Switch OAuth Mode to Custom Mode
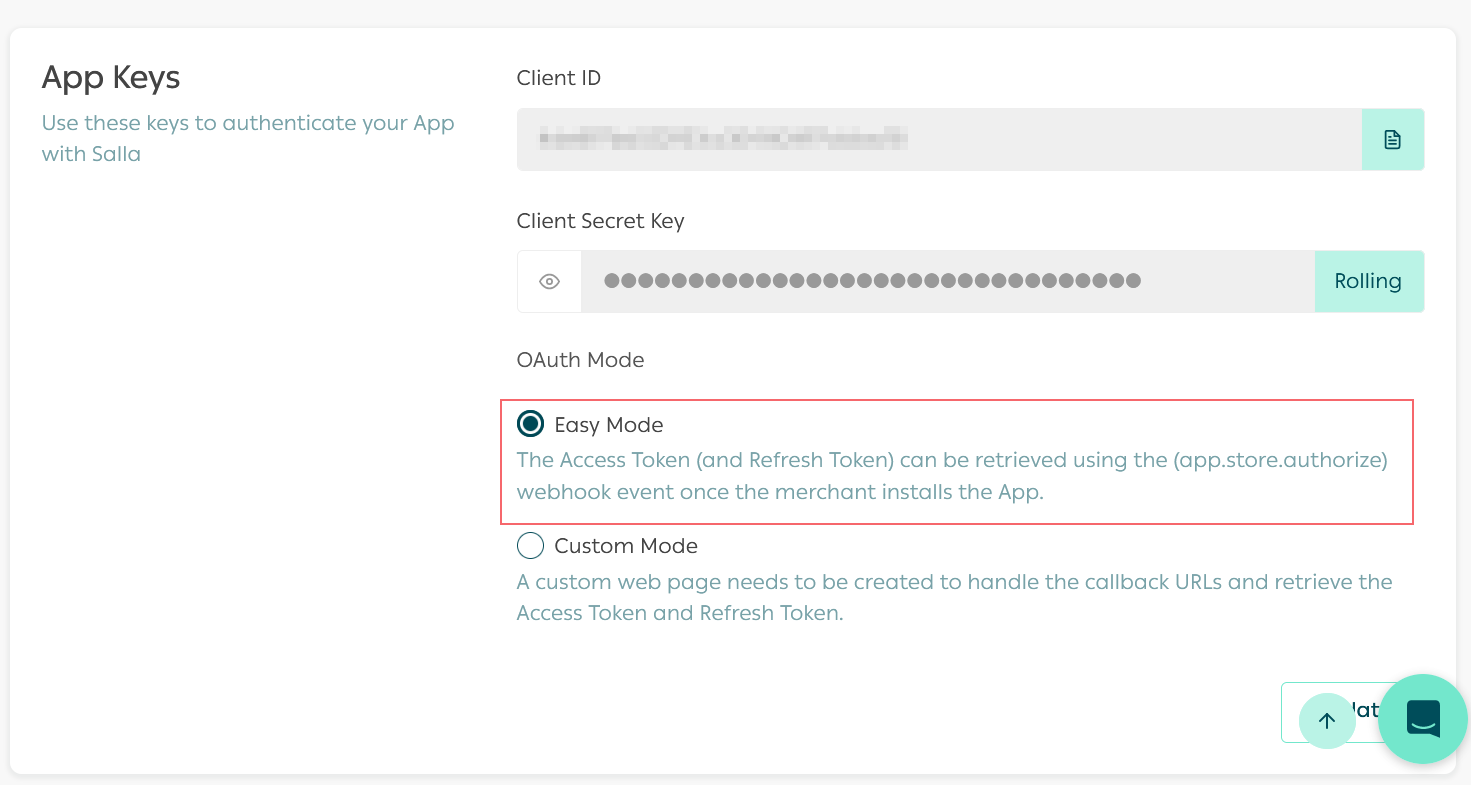The width and height of the screenshot is (1471, 785). tap(530, 545)
